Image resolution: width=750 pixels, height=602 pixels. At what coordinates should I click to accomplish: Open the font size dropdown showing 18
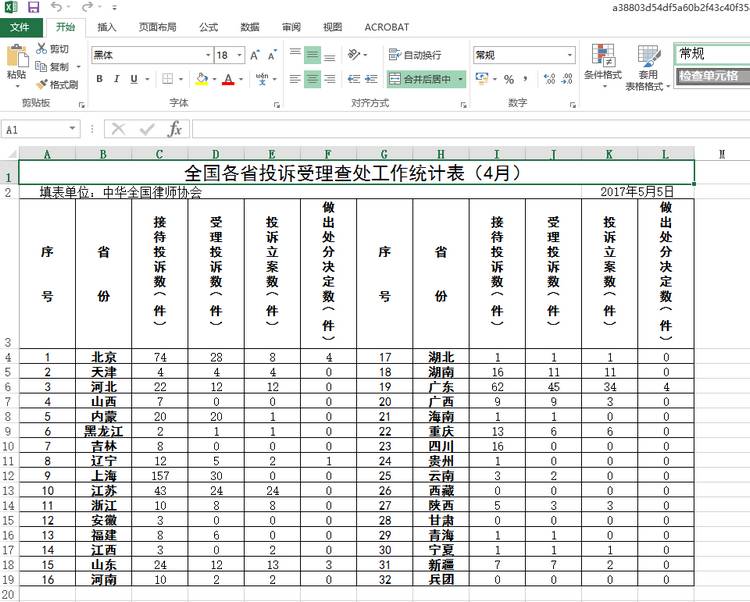tap(240, 55)
